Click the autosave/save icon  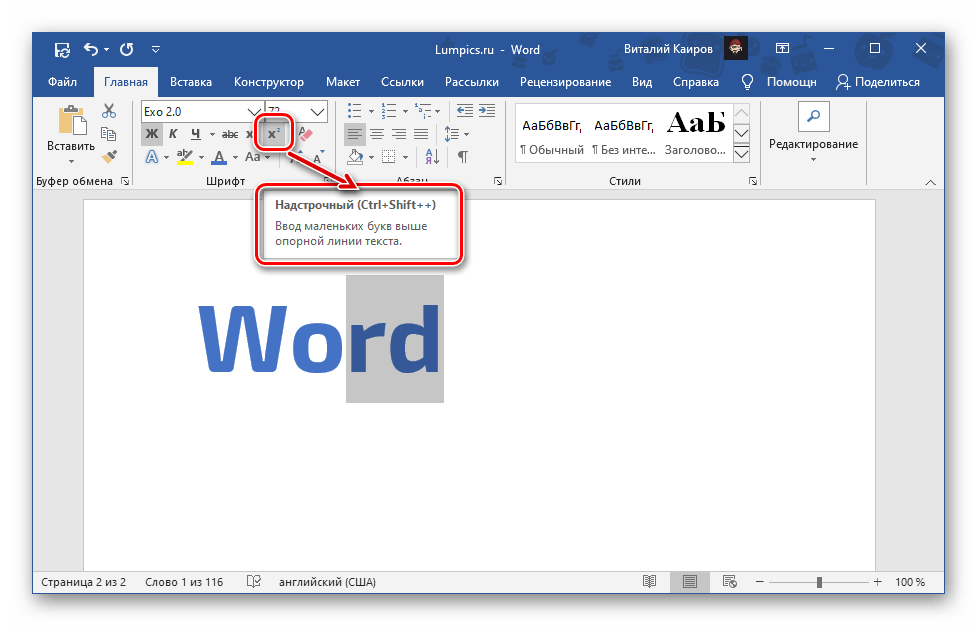[x=62, y=49]
